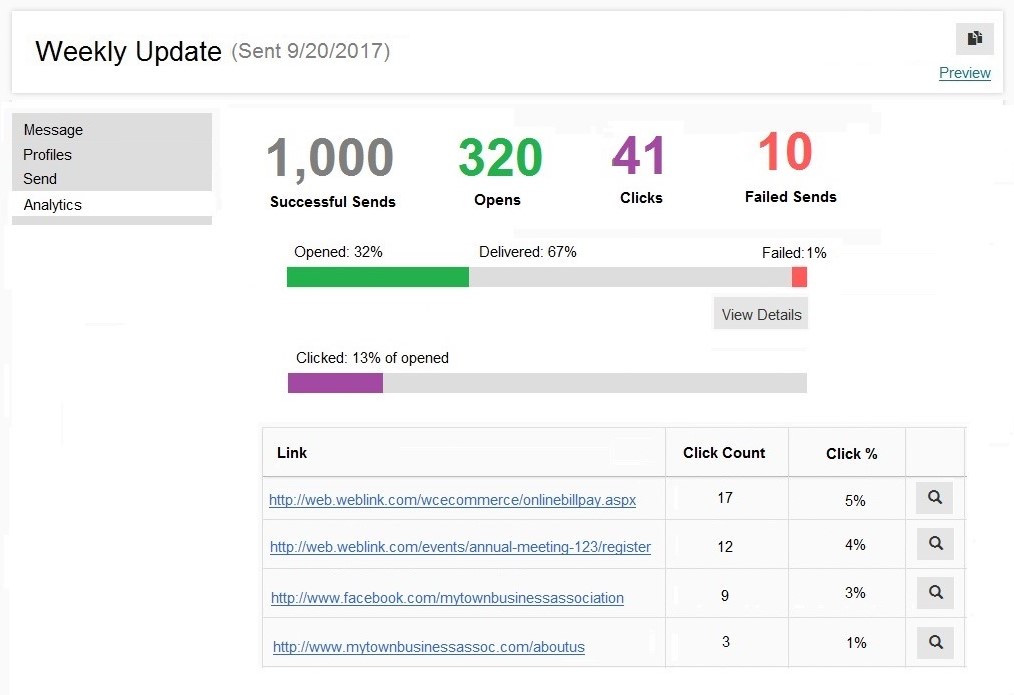Click the click count value 9
The height and width of the screenshot is (695, 1014).
pyautogui.click(x=725, y=595)
